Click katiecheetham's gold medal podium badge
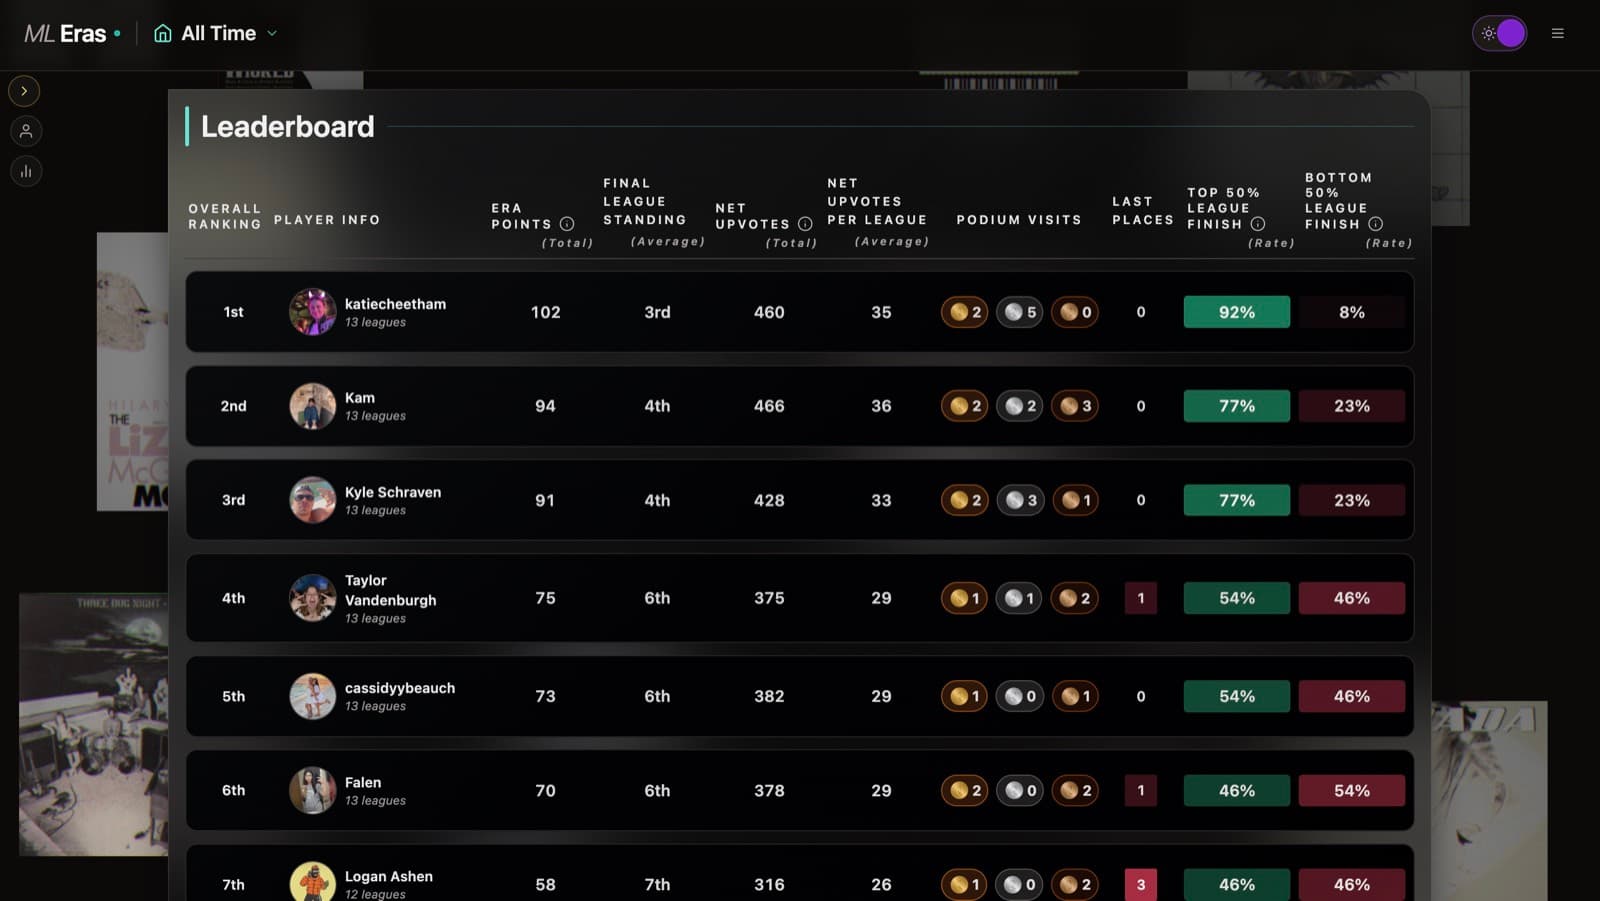This screenshot has height=901, width=1600. (963, 312)
